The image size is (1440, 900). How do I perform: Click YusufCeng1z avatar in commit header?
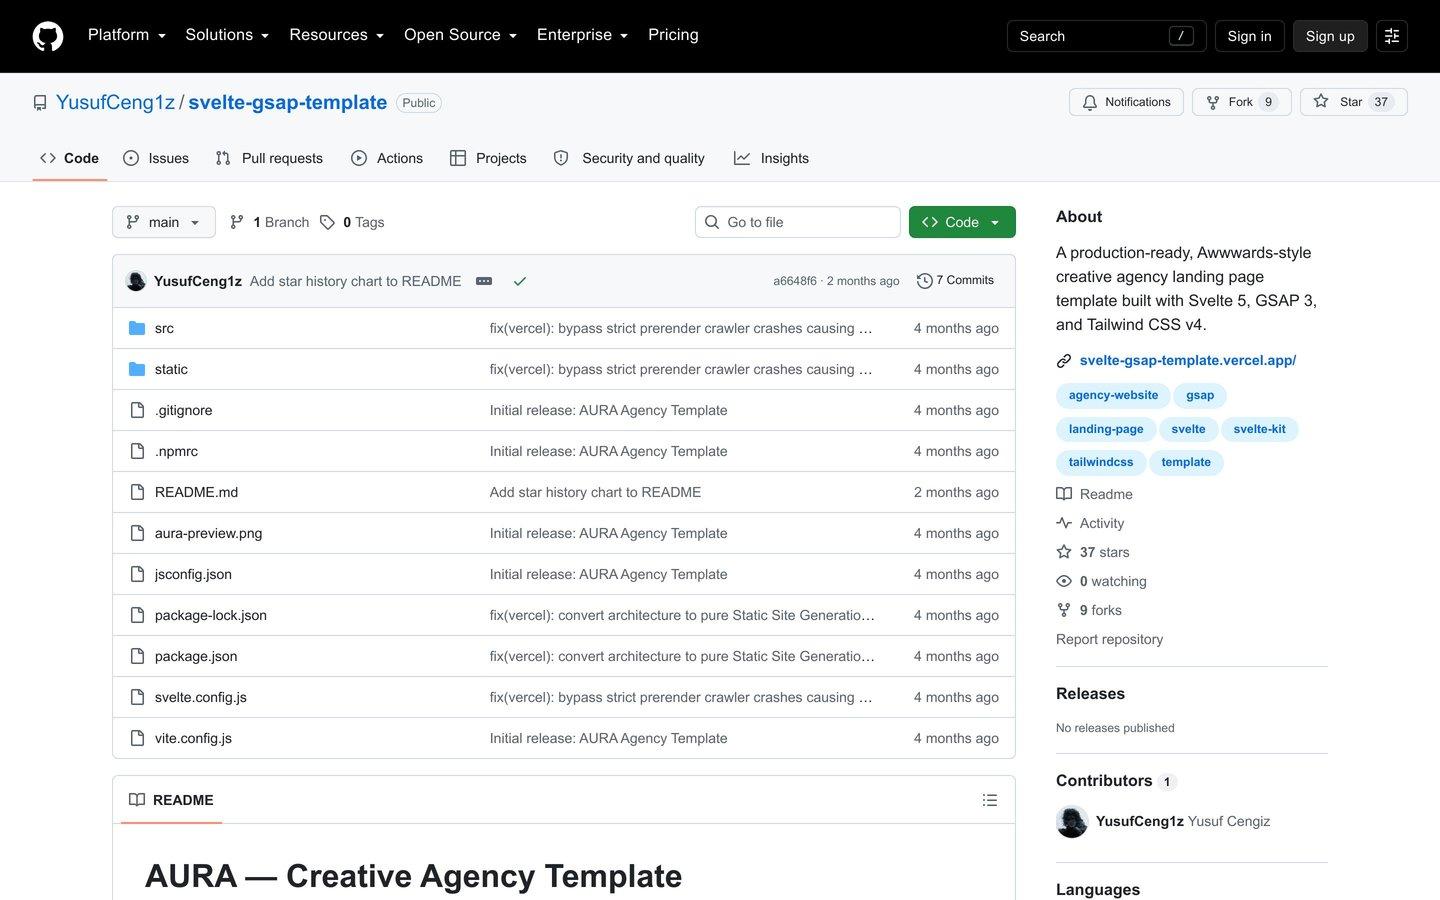[x=136, y=281]
